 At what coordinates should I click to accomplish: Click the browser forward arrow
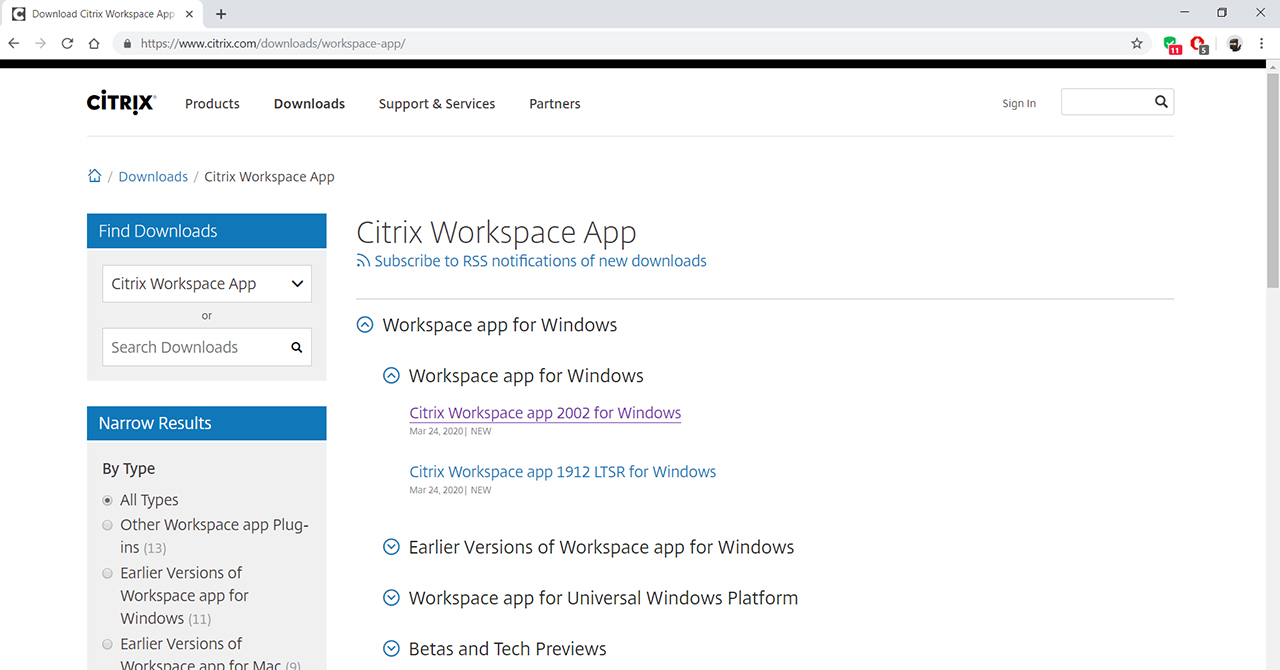tap(41, 44)
